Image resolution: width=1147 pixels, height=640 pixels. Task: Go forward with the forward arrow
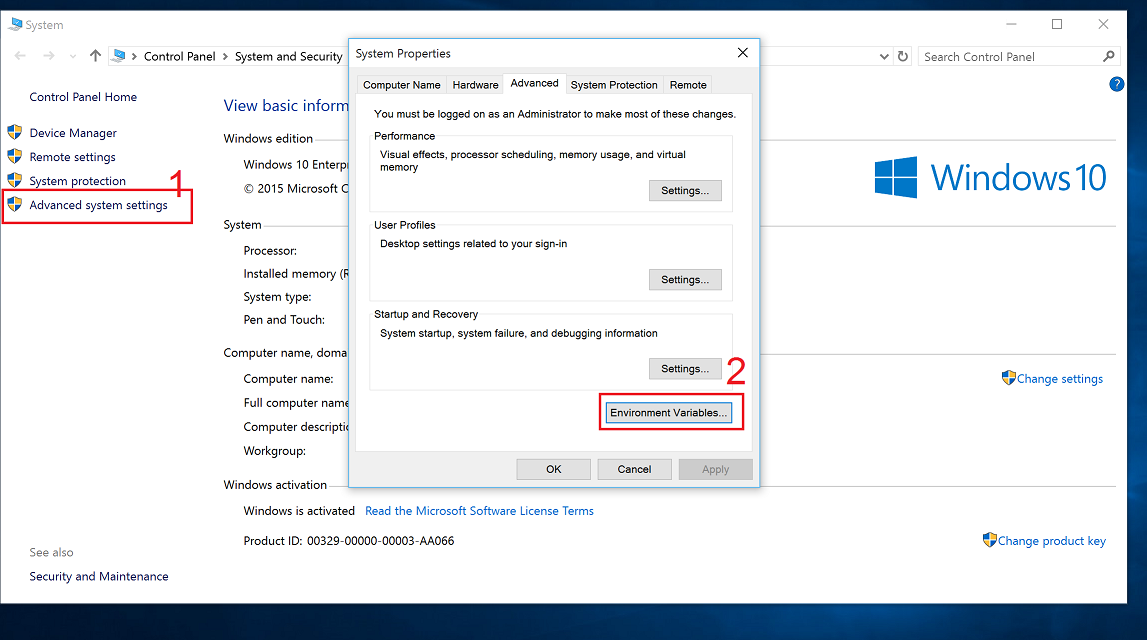click(48, 56)
